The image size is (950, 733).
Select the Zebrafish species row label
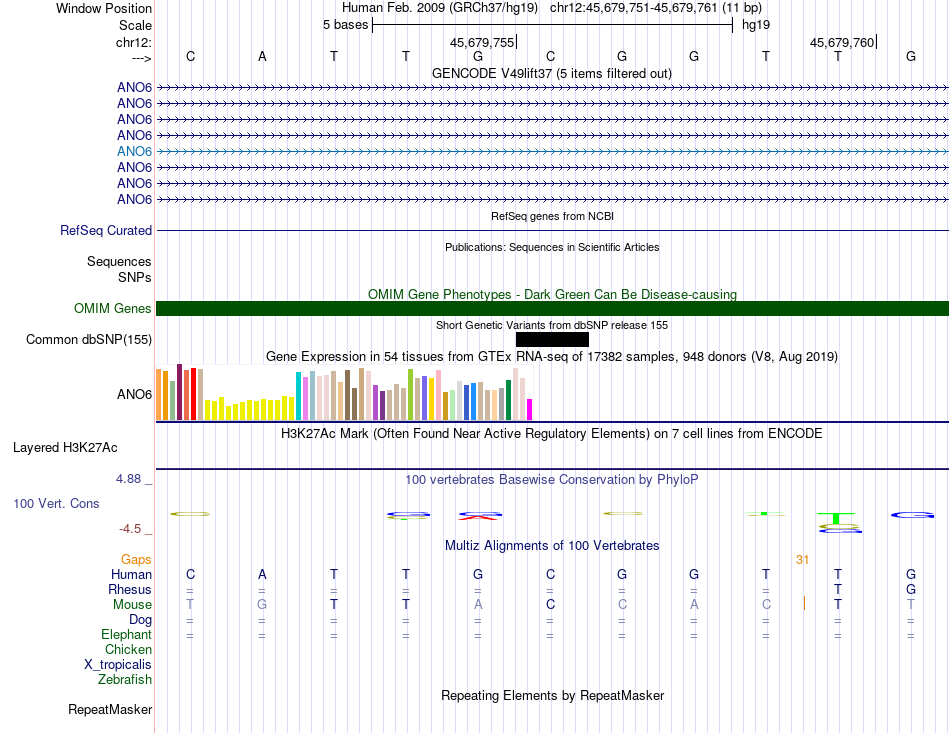(125, 680)
